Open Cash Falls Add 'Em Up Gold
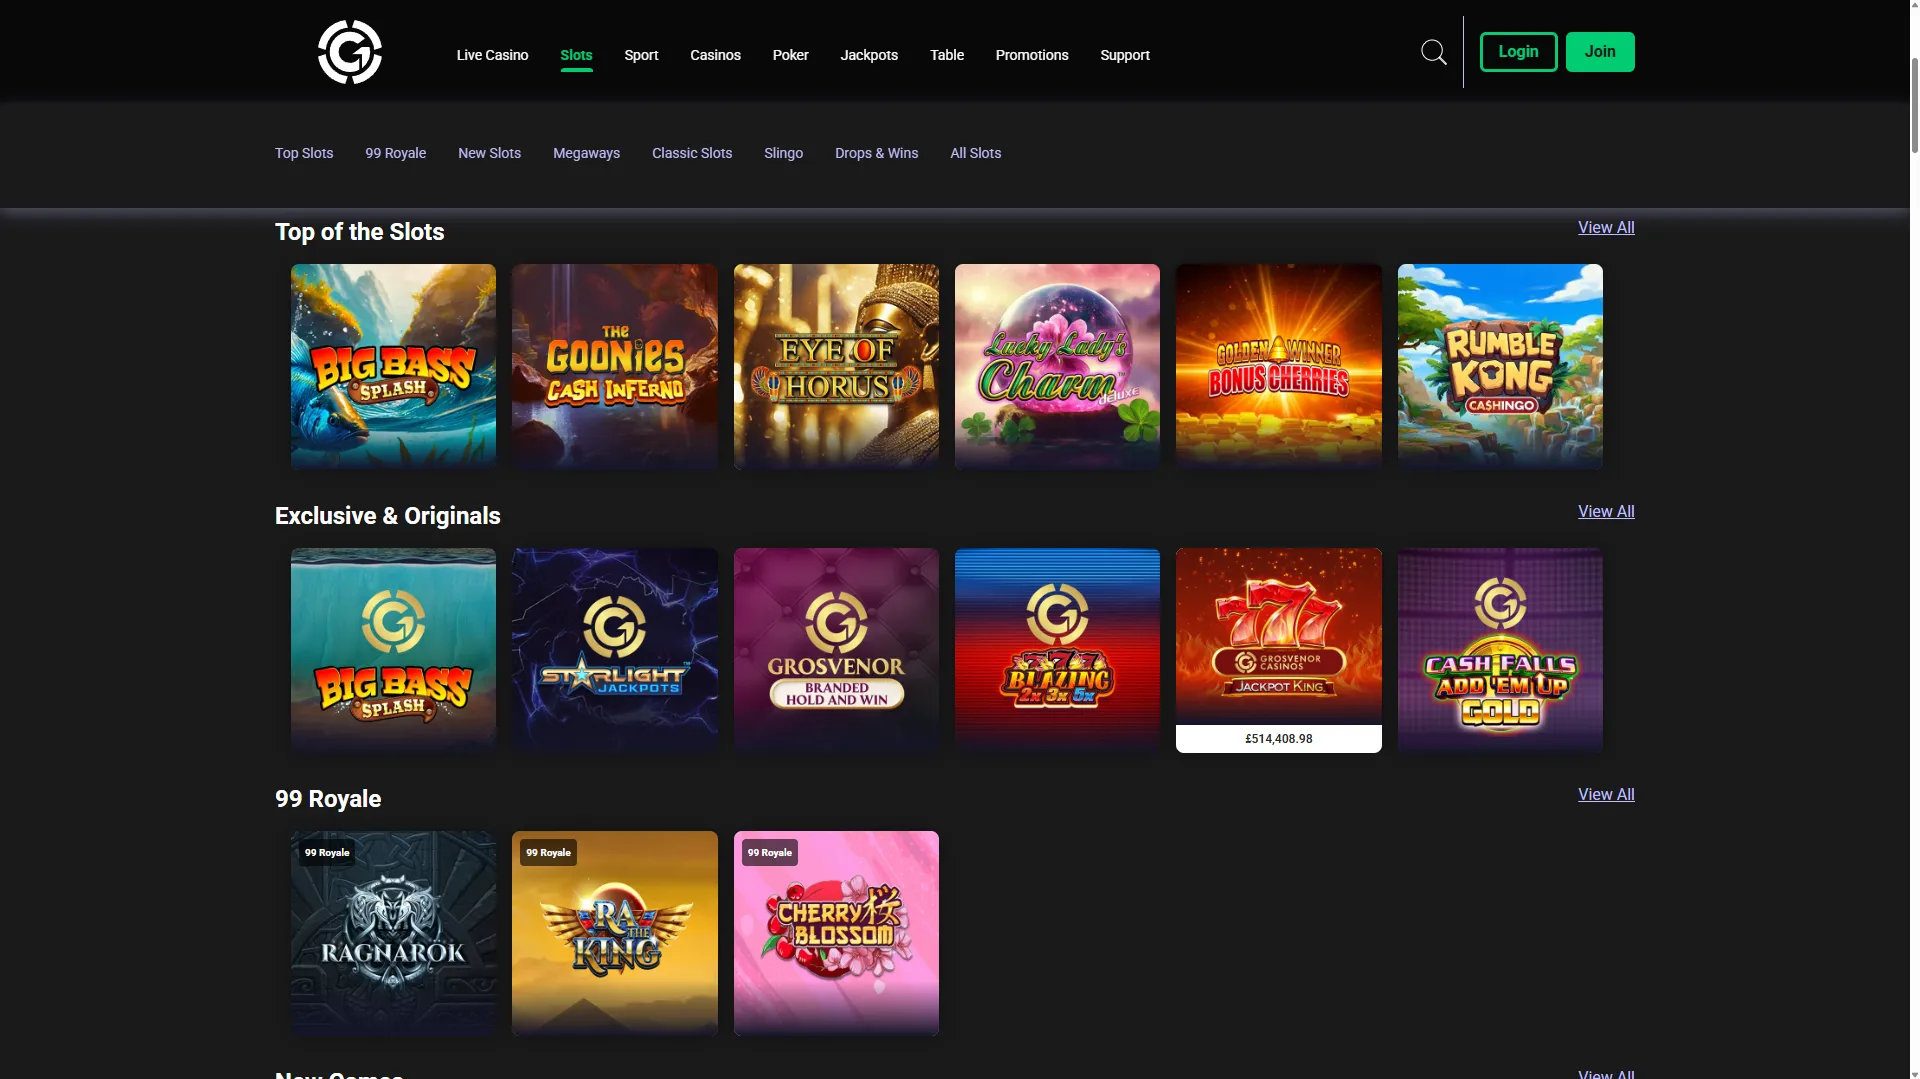This screenshot has height=1079, width=1920. click(x=1500, y=650)
